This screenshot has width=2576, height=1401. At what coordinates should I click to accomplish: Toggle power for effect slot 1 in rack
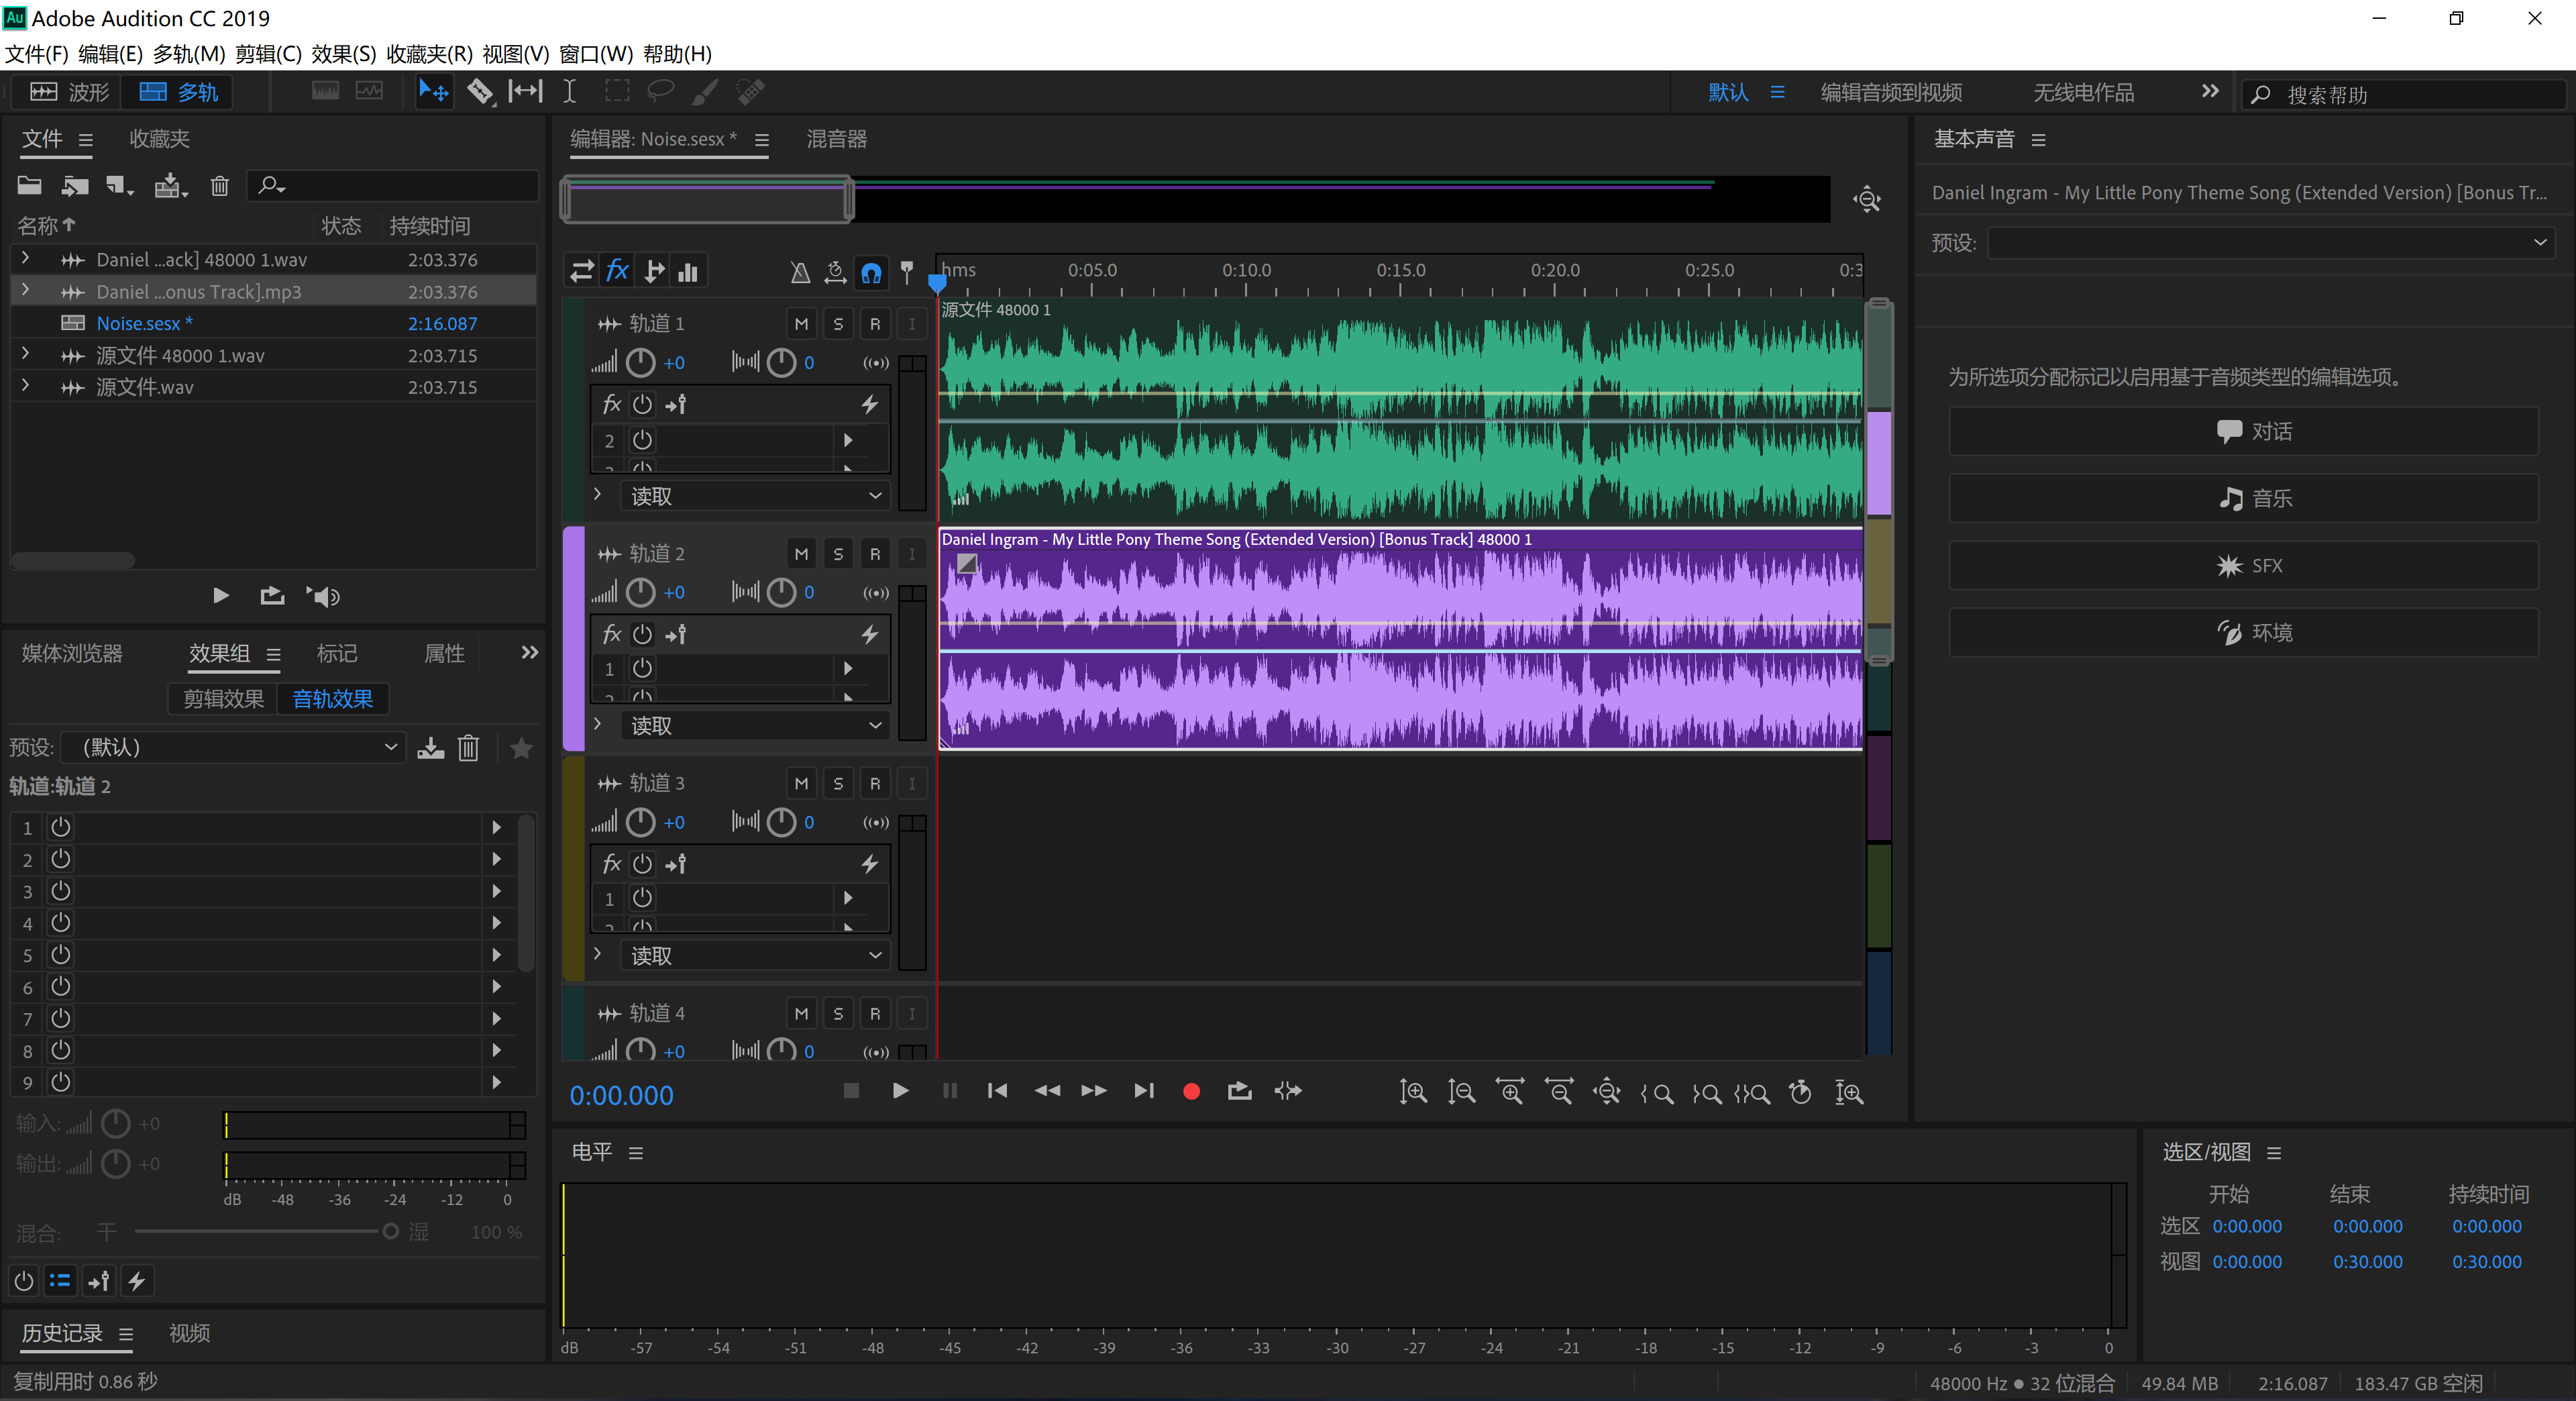61,828
